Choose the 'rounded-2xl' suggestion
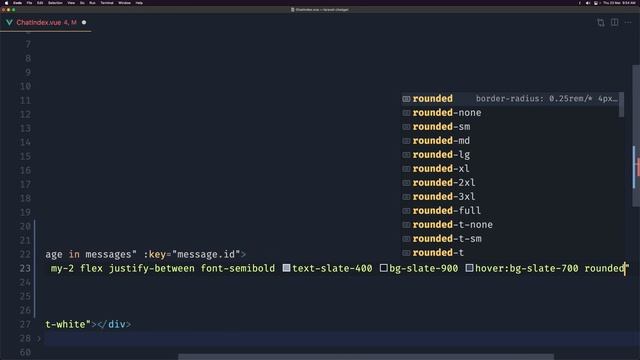 pyautogui.click(x=511, y=182)
